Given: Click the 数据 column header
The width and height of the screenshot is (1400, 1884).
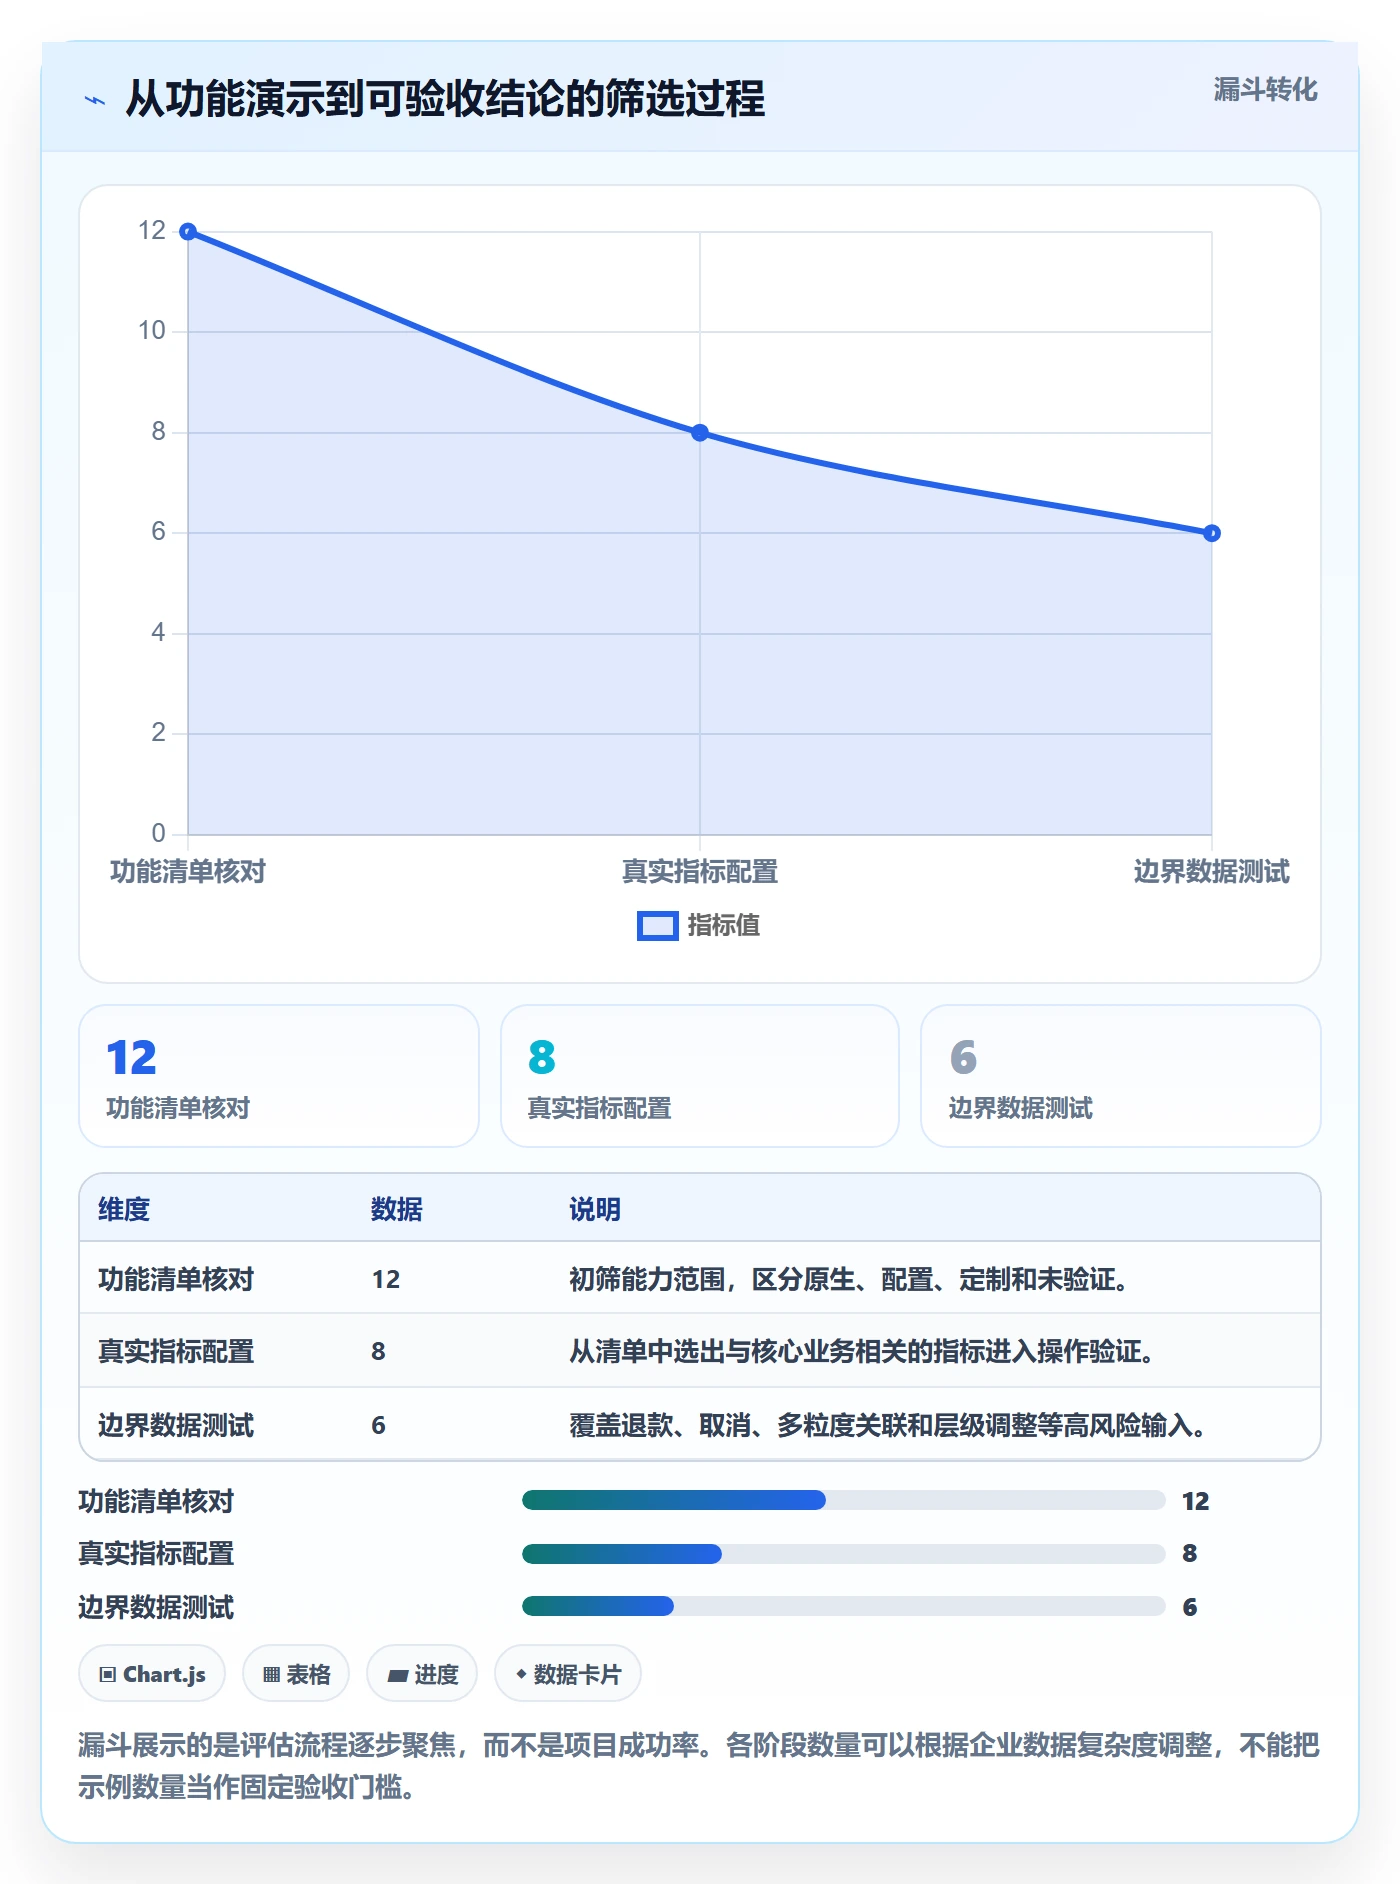Looking at the screenshot, I should point(397,1209).
